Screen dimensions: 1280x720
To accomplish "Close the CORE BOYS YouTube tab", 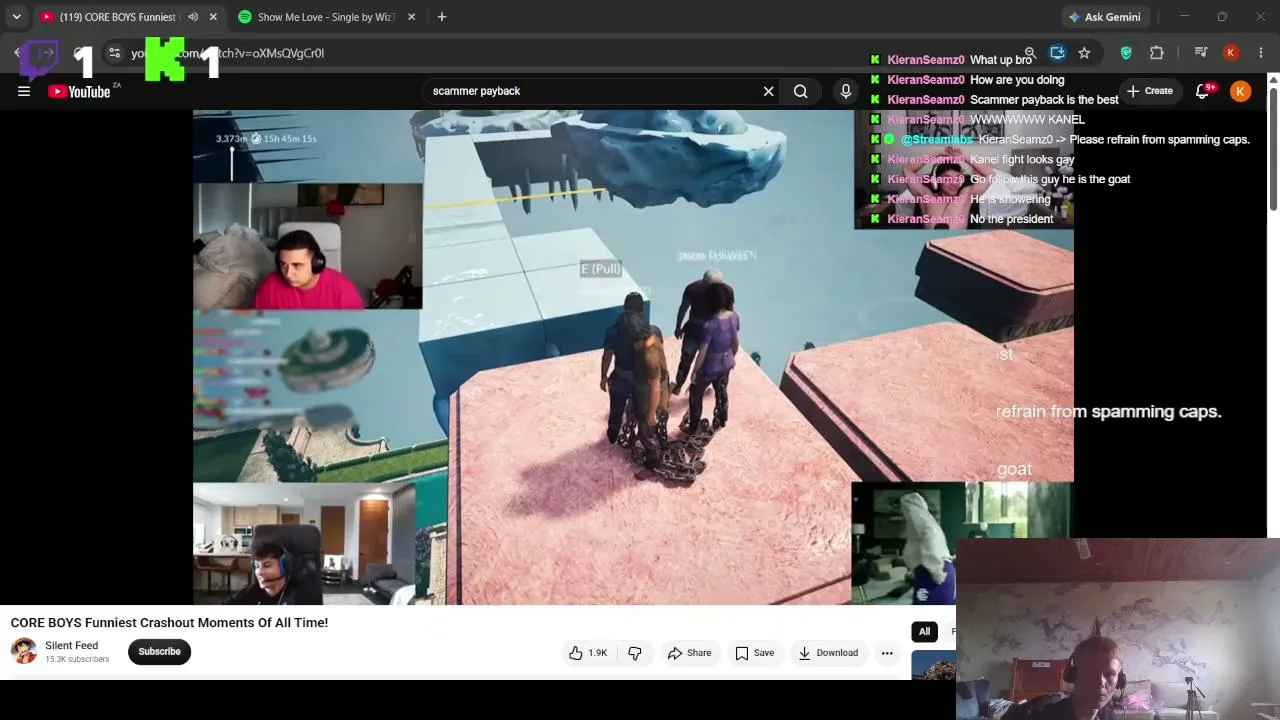I will pyautogui.click(x=213, y=17).
